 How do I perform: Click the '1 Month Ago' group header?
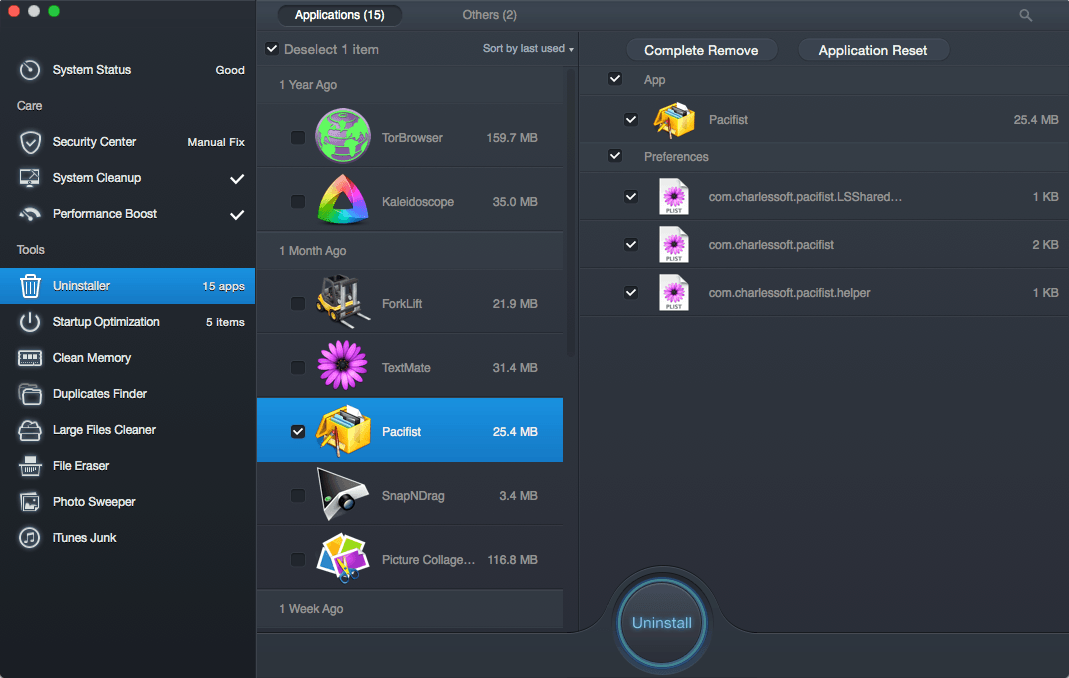(410, 250)
